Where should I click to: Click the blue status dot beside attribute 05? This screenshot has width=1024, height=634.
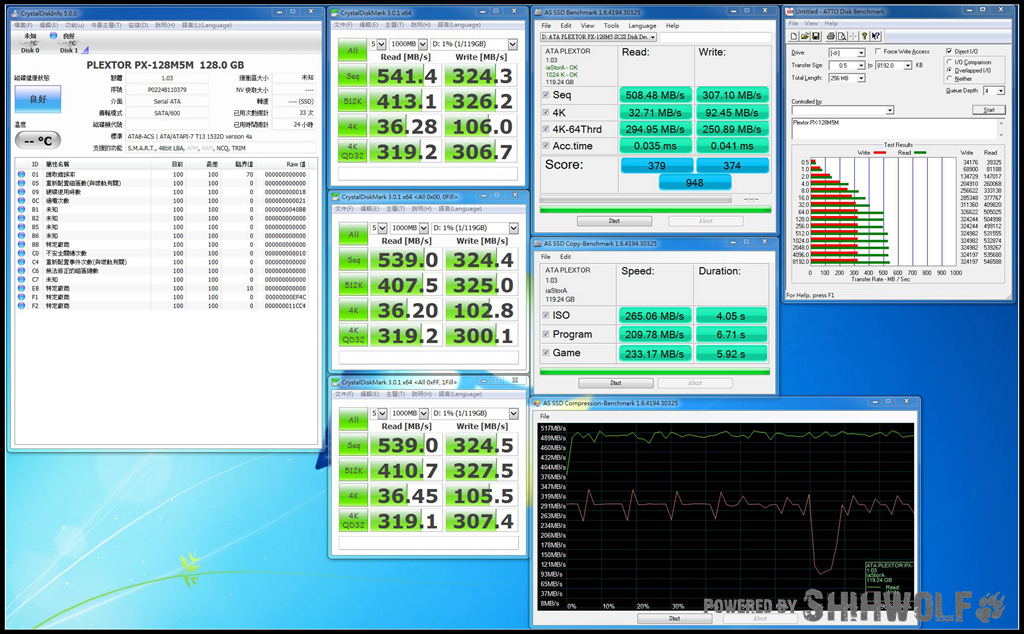(x=21, y=183)
